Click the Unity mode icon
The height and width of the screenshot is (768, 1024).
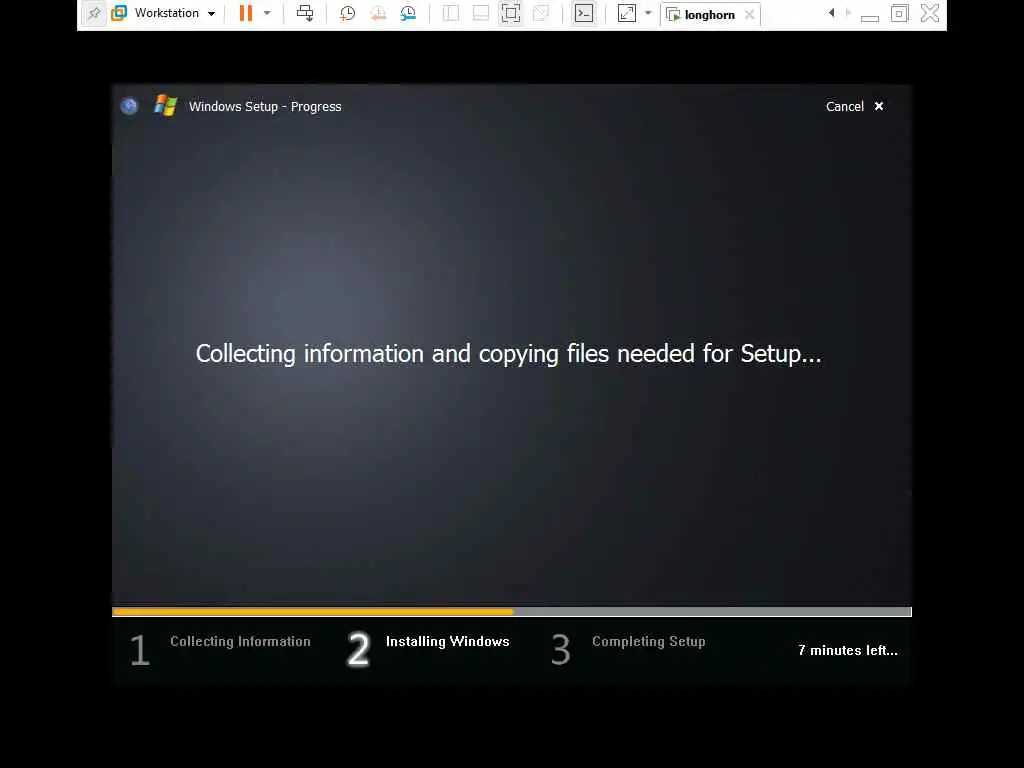(541, 13)
